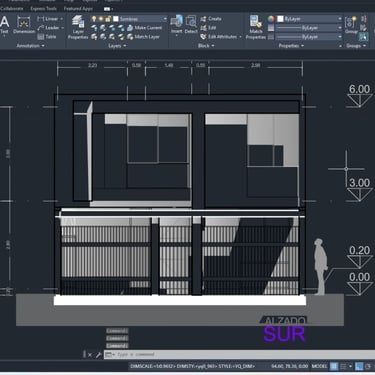This screenshot has height=375, width=375.
Task: Click in the command line input
Action: (x=239, y=354)
